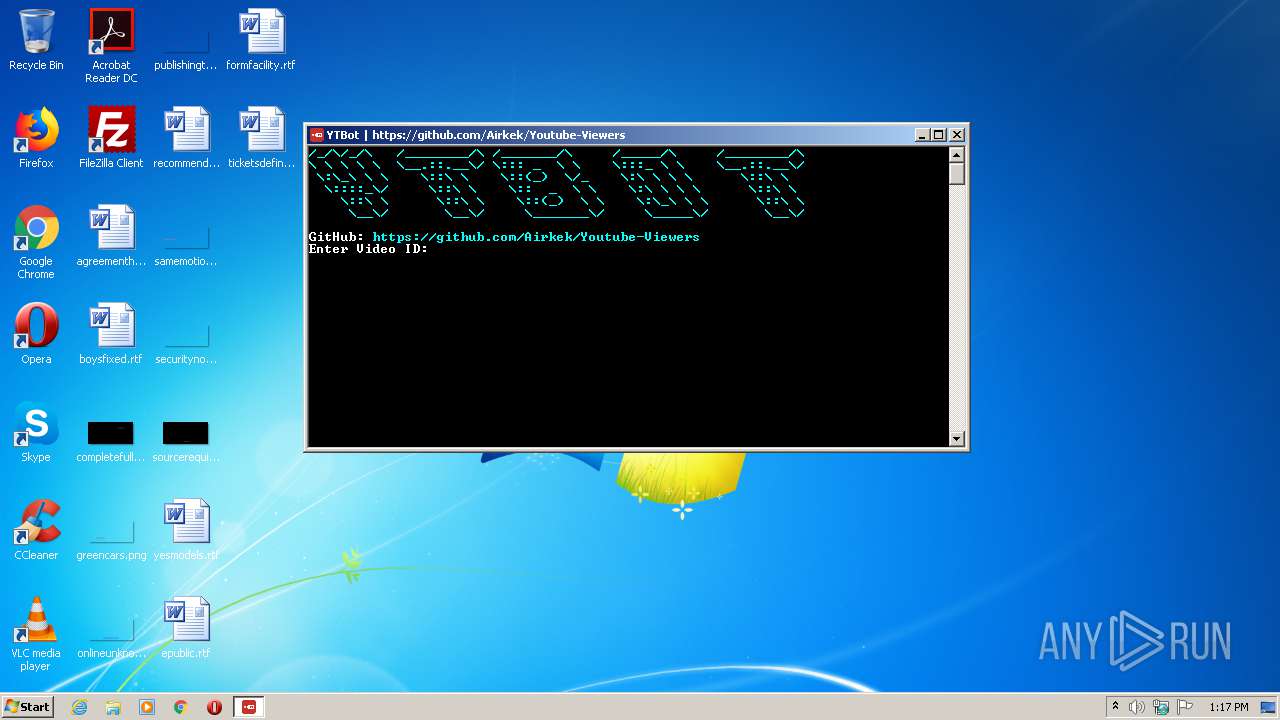This screenshot has height=720, width=1280.
Task: Open the YTBot window system menu icon
Action: pos(316,135)
